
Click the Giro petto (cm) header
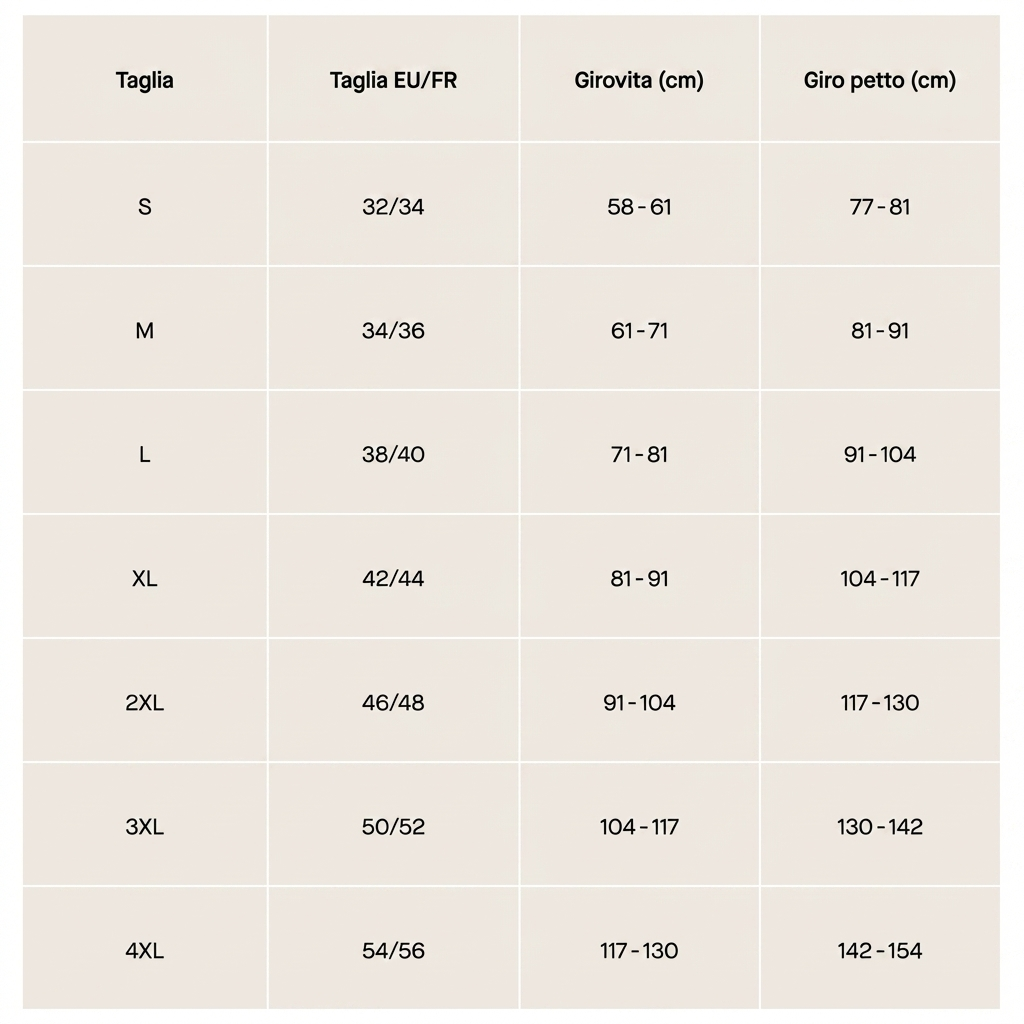[879, 80]
